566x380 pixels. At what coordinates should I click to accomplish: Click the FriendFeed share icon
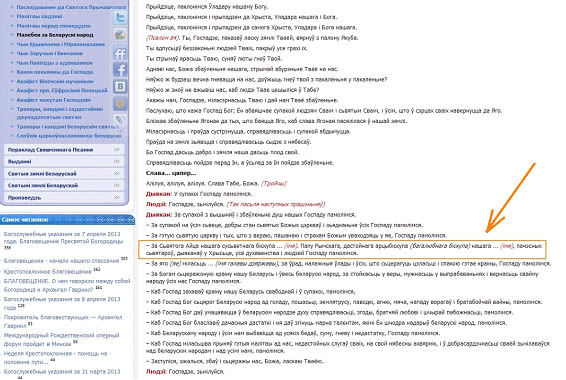tap(120, 53)
